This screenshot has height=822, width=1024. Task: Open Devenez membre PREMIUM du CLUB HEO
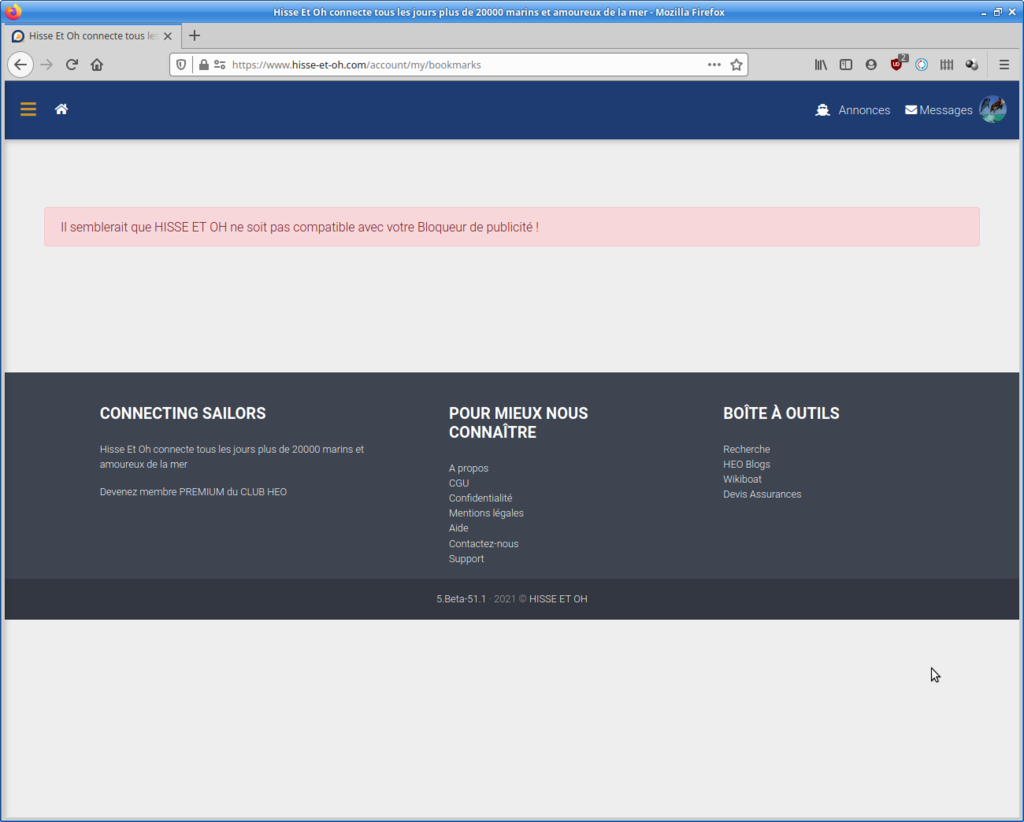coord(193,492)
